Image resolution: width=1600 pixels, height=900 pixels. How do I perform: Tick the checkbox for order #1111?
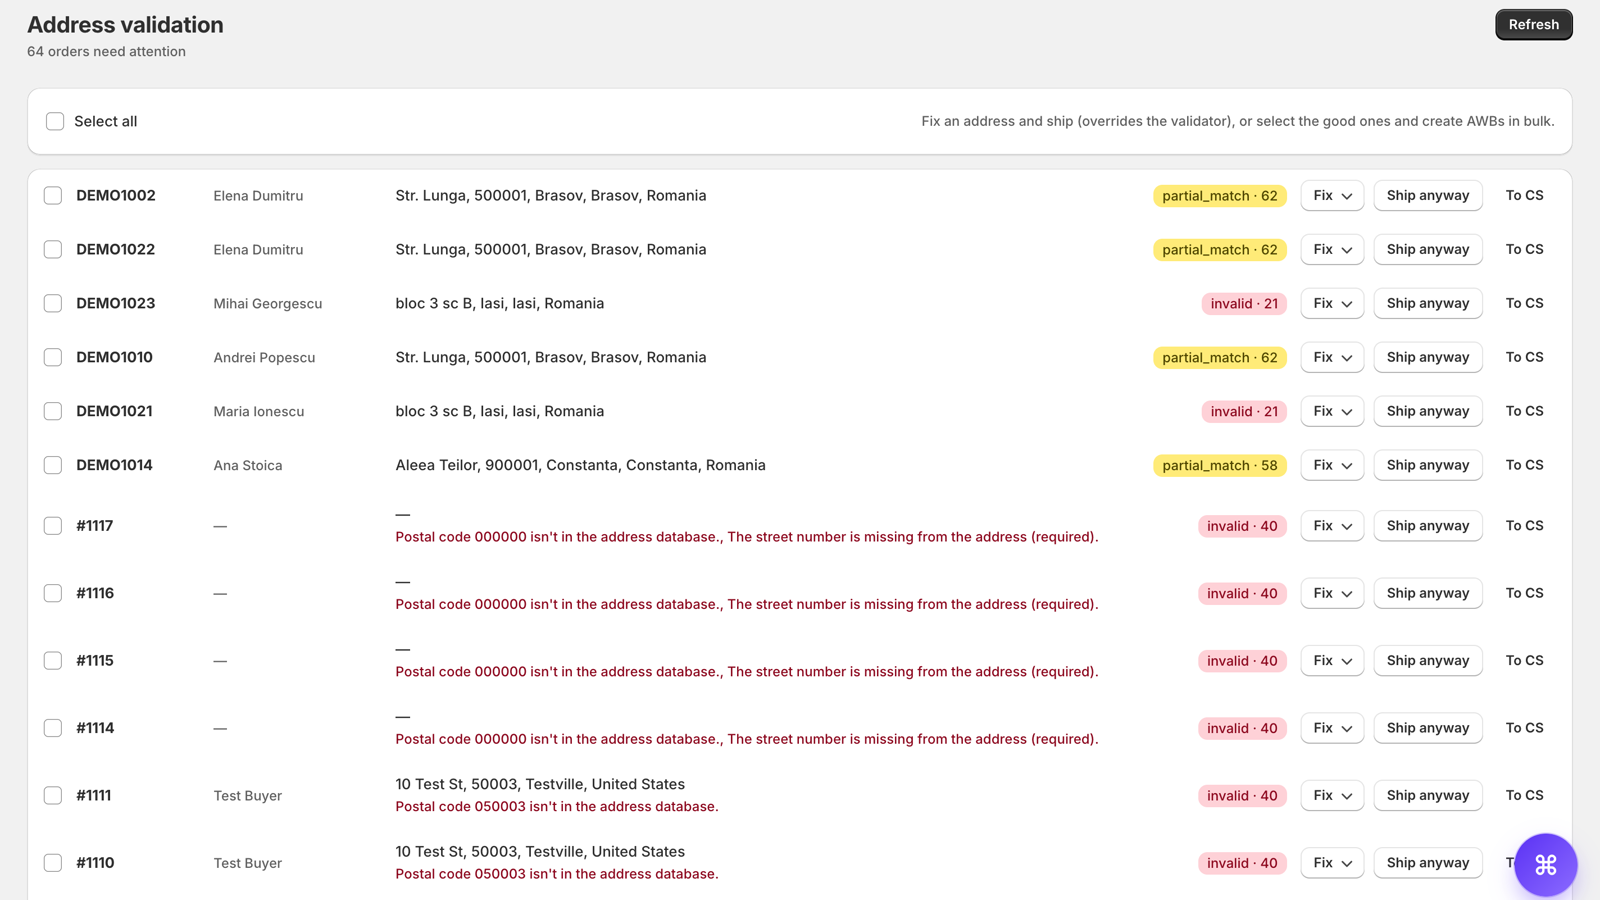(53, 796)
